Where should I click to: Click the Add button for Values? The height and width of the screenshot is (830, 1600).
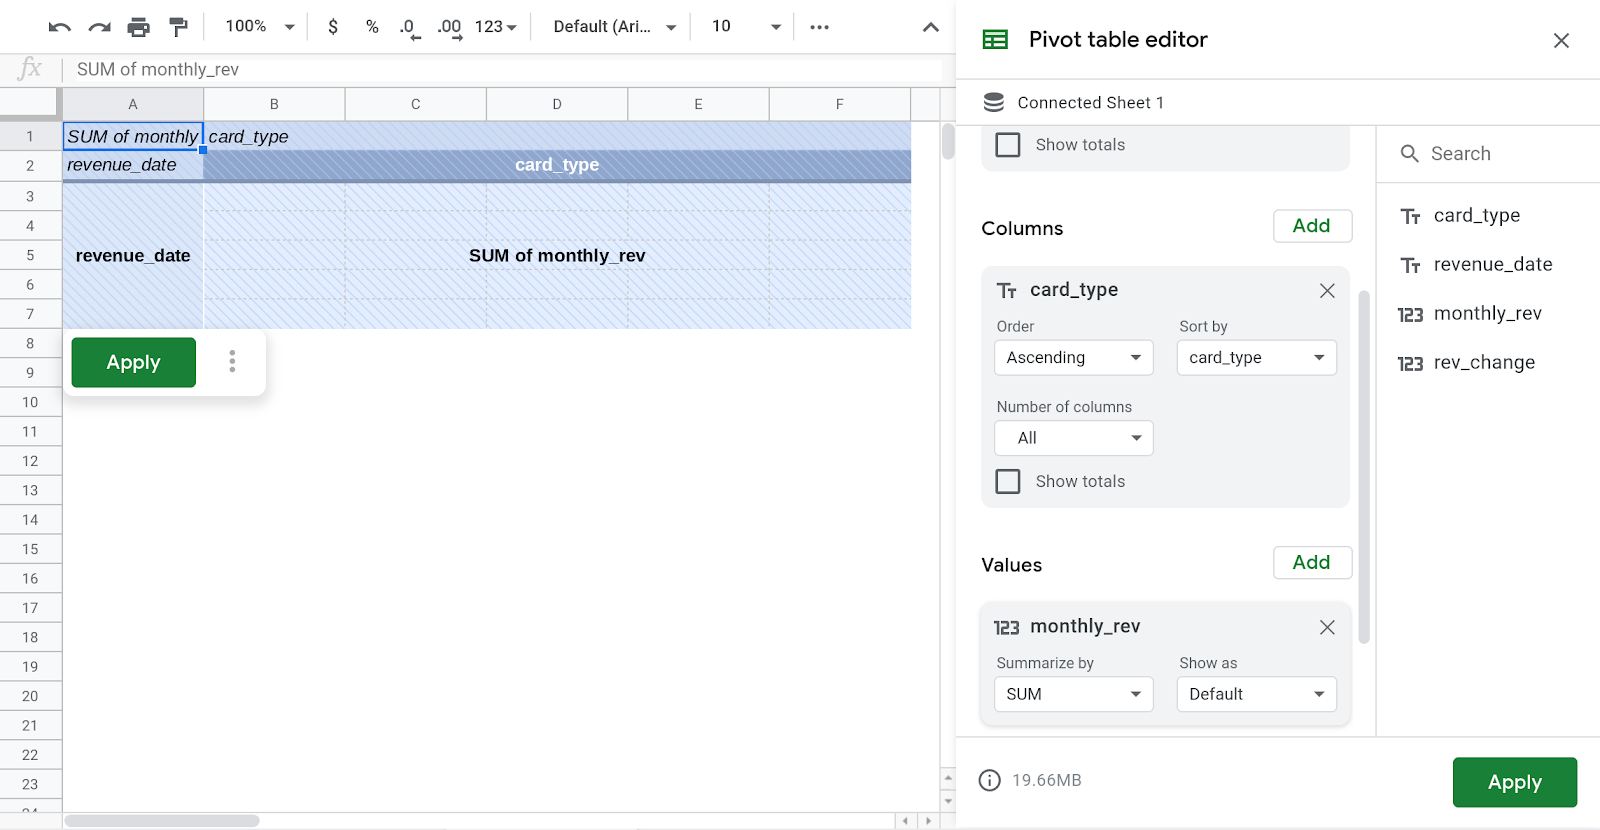pos(1311,563)
